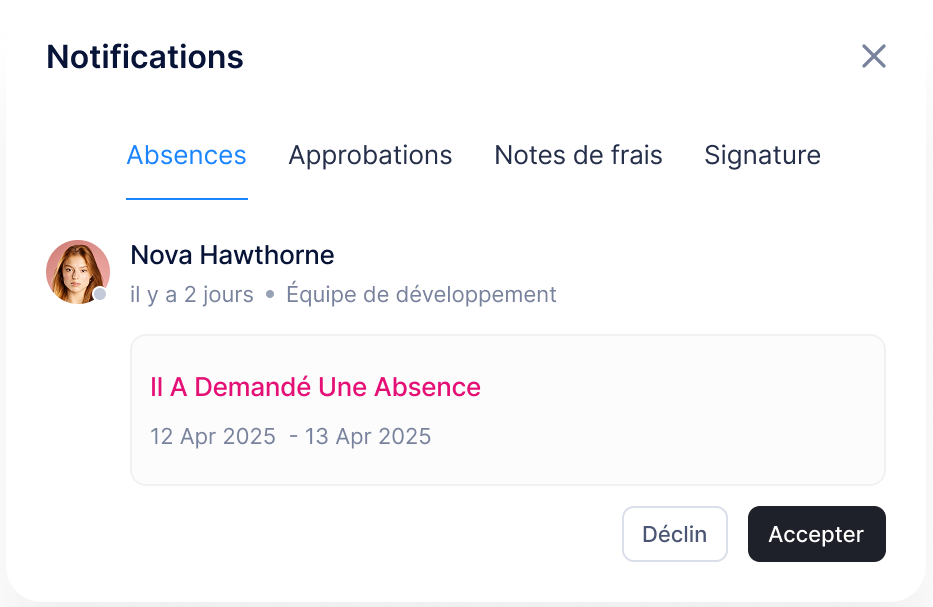Close the Notifications panel

click(873, 56)
